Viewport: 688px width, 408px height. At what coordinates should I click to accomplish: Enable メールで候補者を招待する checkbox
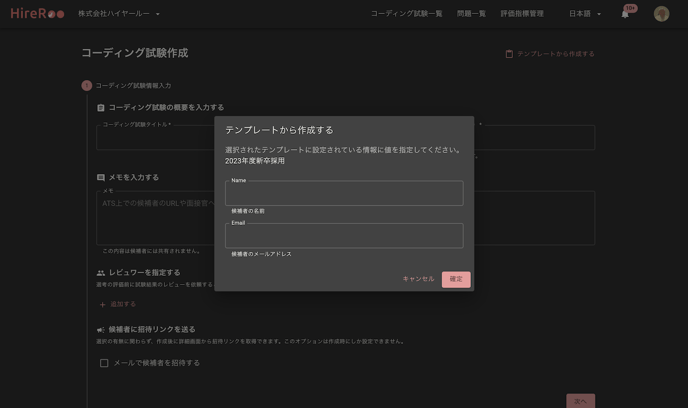click(x=104, y=363)
